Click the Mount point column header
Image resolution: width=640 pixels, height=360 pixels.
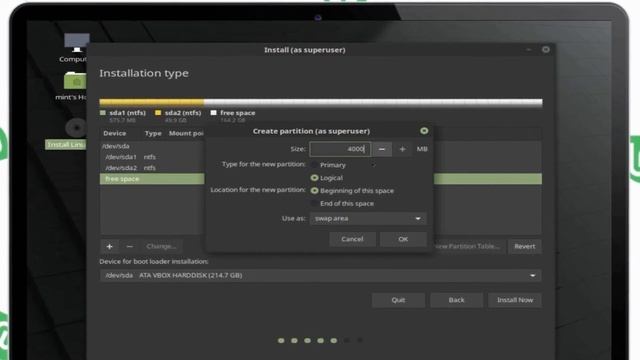coord(186,133)
